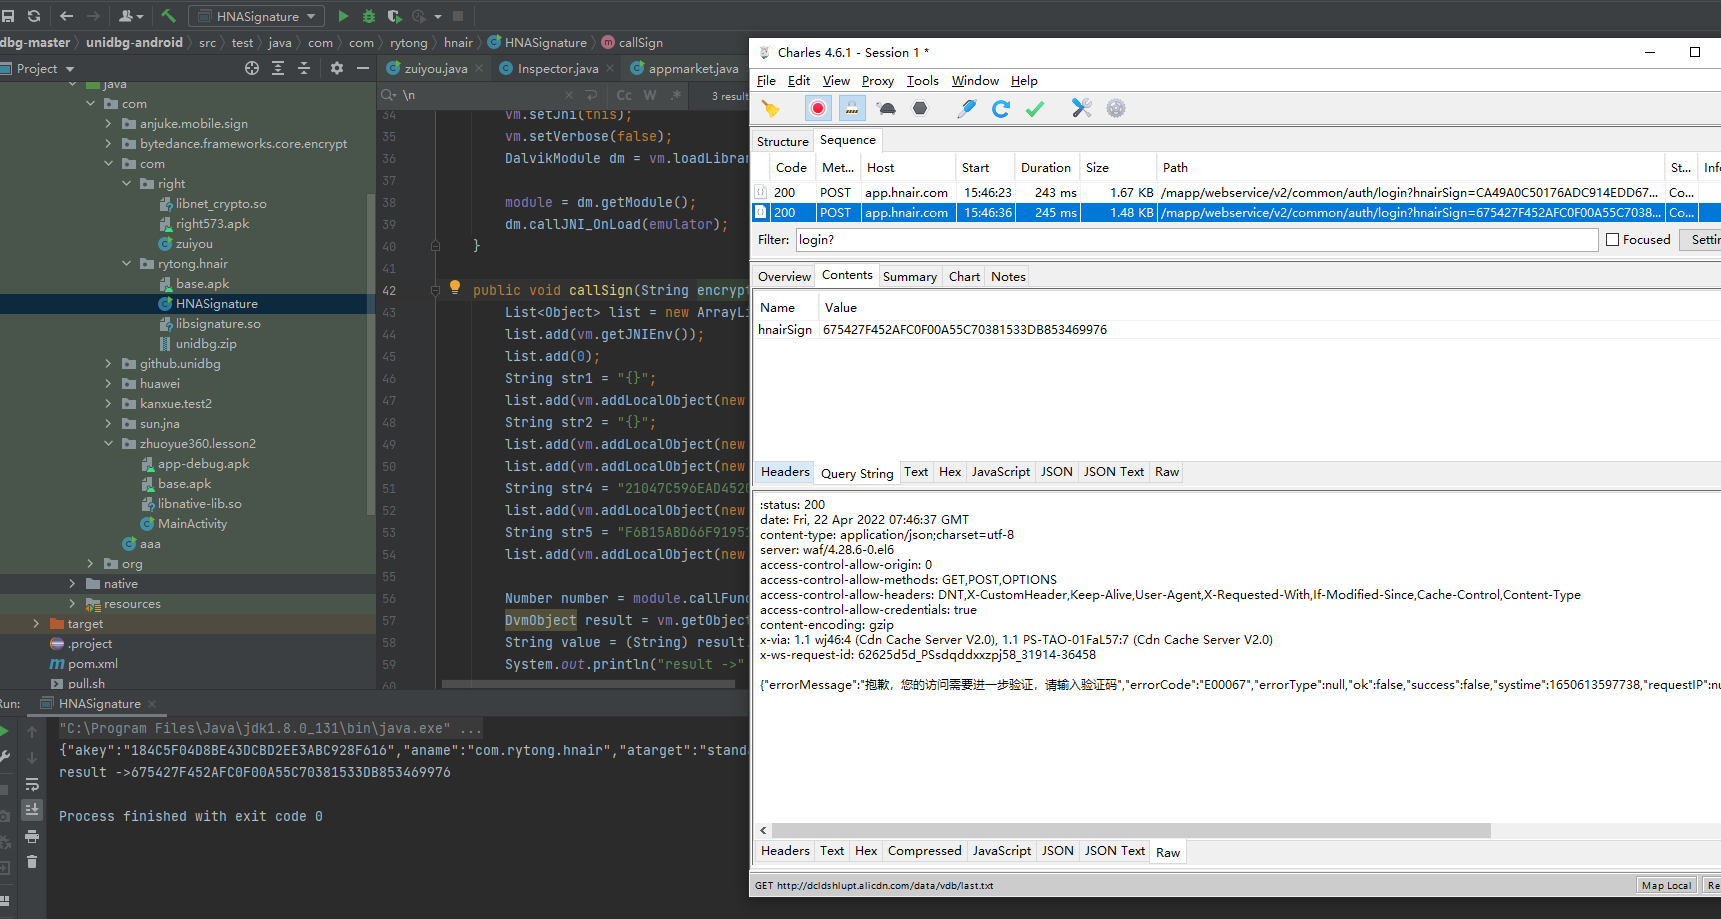Viewport: 1721px width, 919px height.
Task: Rerun HNASignature from Run panel
Action: click(4, 731)
